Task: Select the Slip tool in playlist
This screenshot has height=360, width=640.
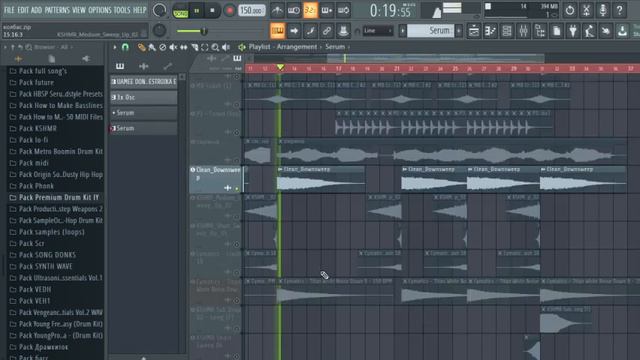Action: pos(184,47)
